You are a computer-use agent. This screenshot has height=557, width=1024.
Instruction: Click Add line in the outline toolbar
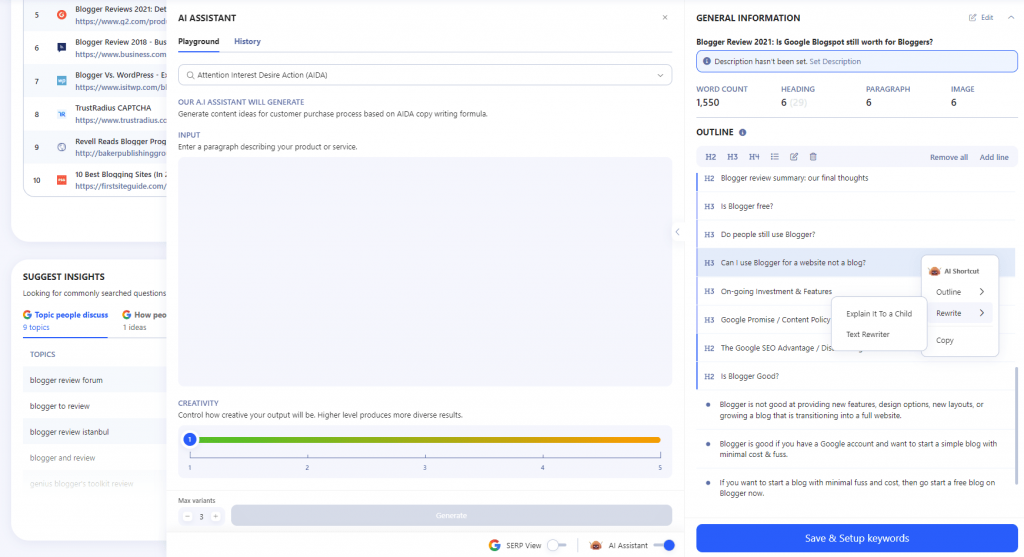click(x=993, y=157)
